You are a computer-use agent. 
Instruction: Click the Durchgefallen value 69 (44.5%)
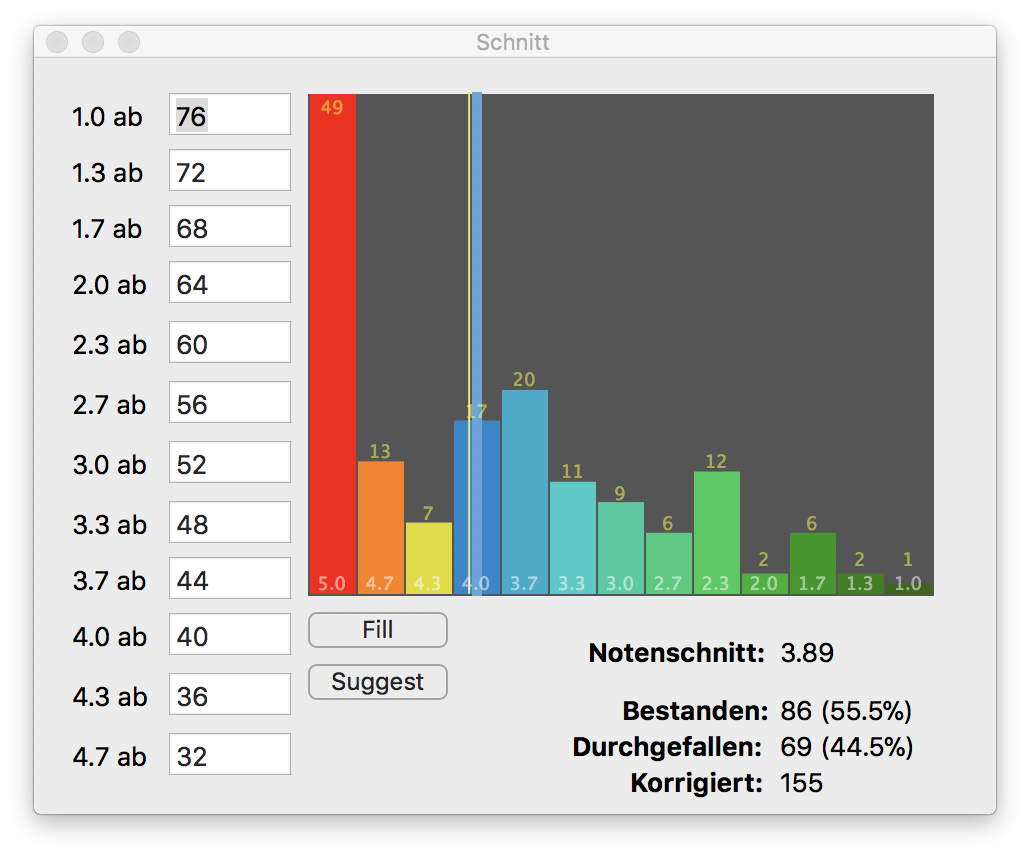point(847,747)
